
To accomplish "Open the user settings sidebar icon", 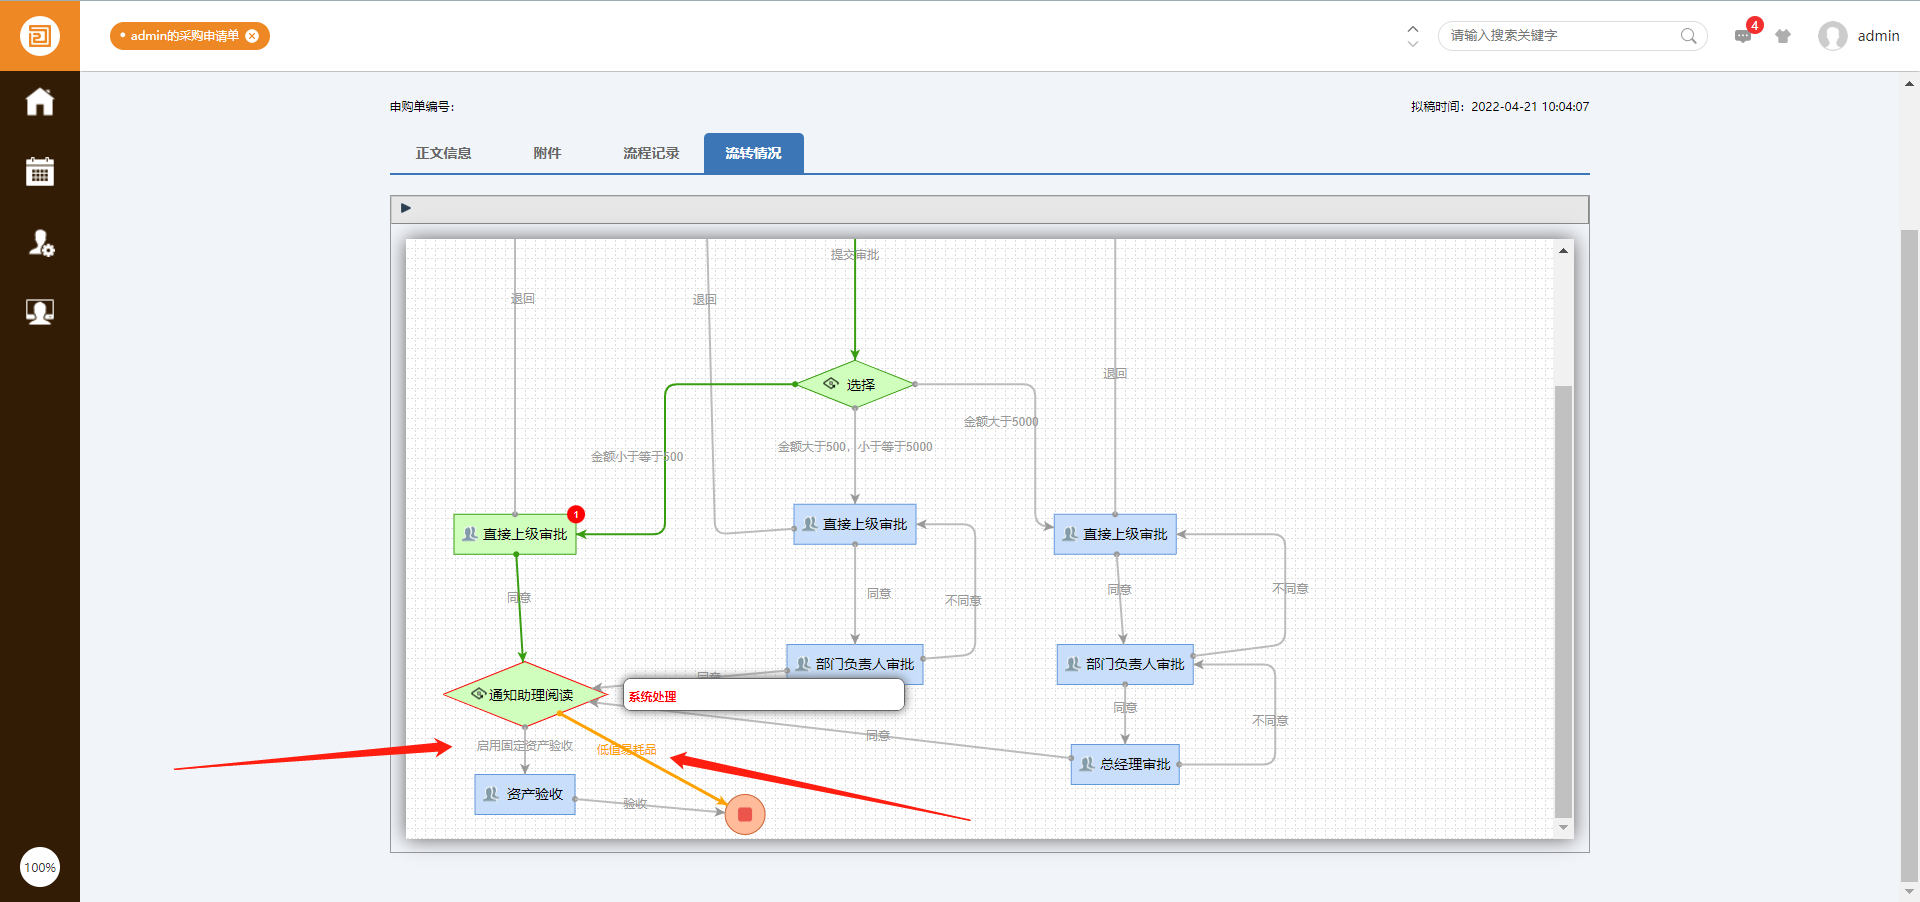I will point(40,242).
